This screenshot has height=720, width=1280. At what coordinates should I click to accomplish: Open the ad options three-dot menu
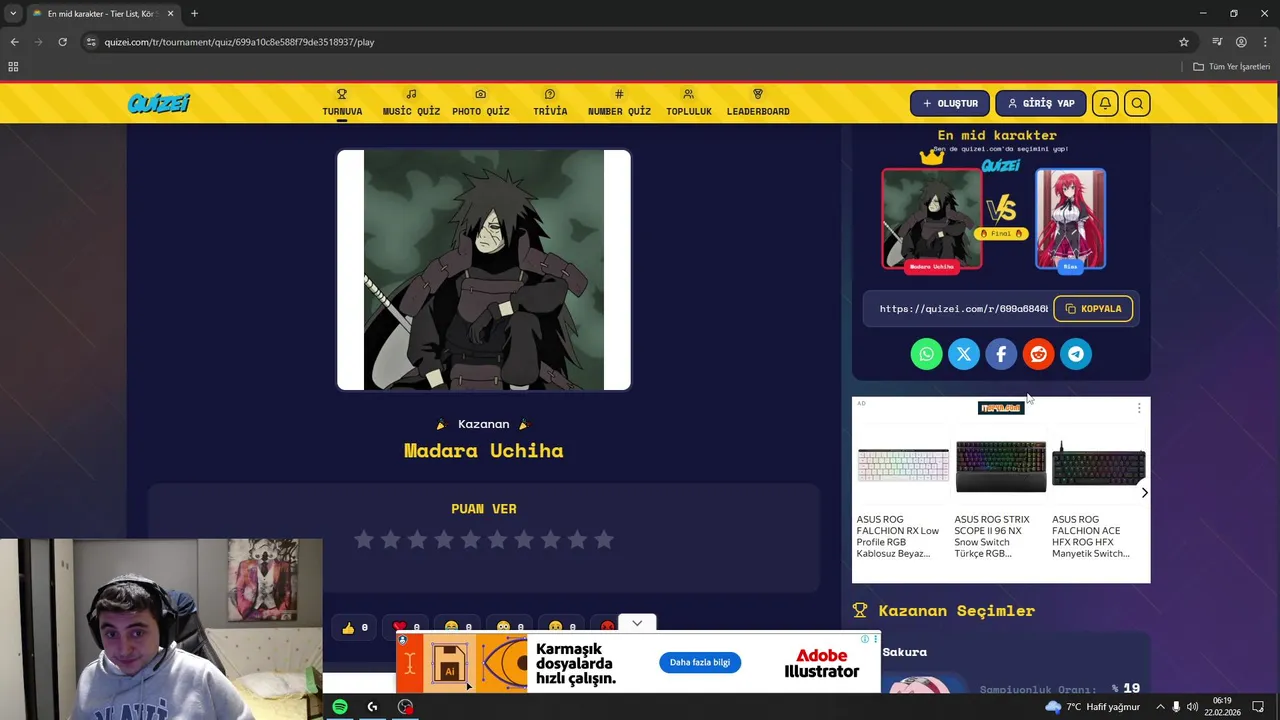click(1139, 408)
